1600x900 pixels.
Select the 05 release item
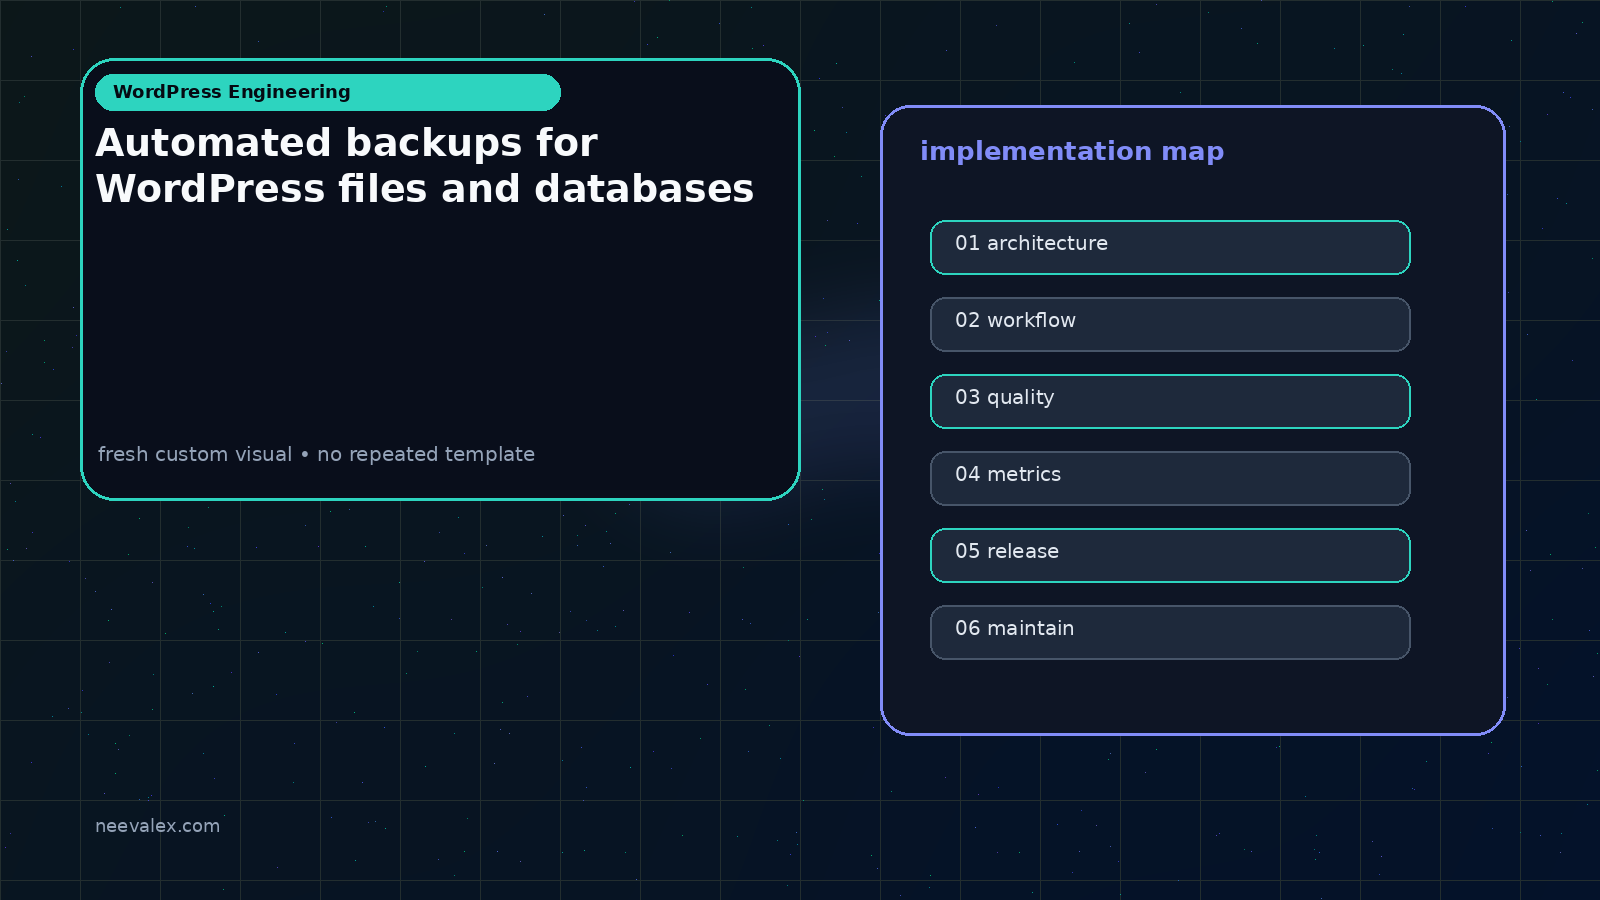[1170, 555]
